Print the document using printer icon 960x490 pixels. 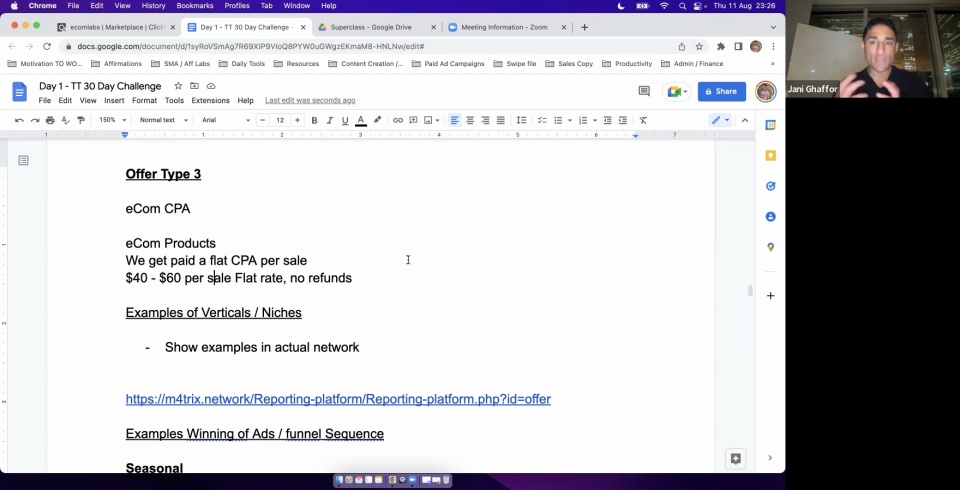coord(50,120)
